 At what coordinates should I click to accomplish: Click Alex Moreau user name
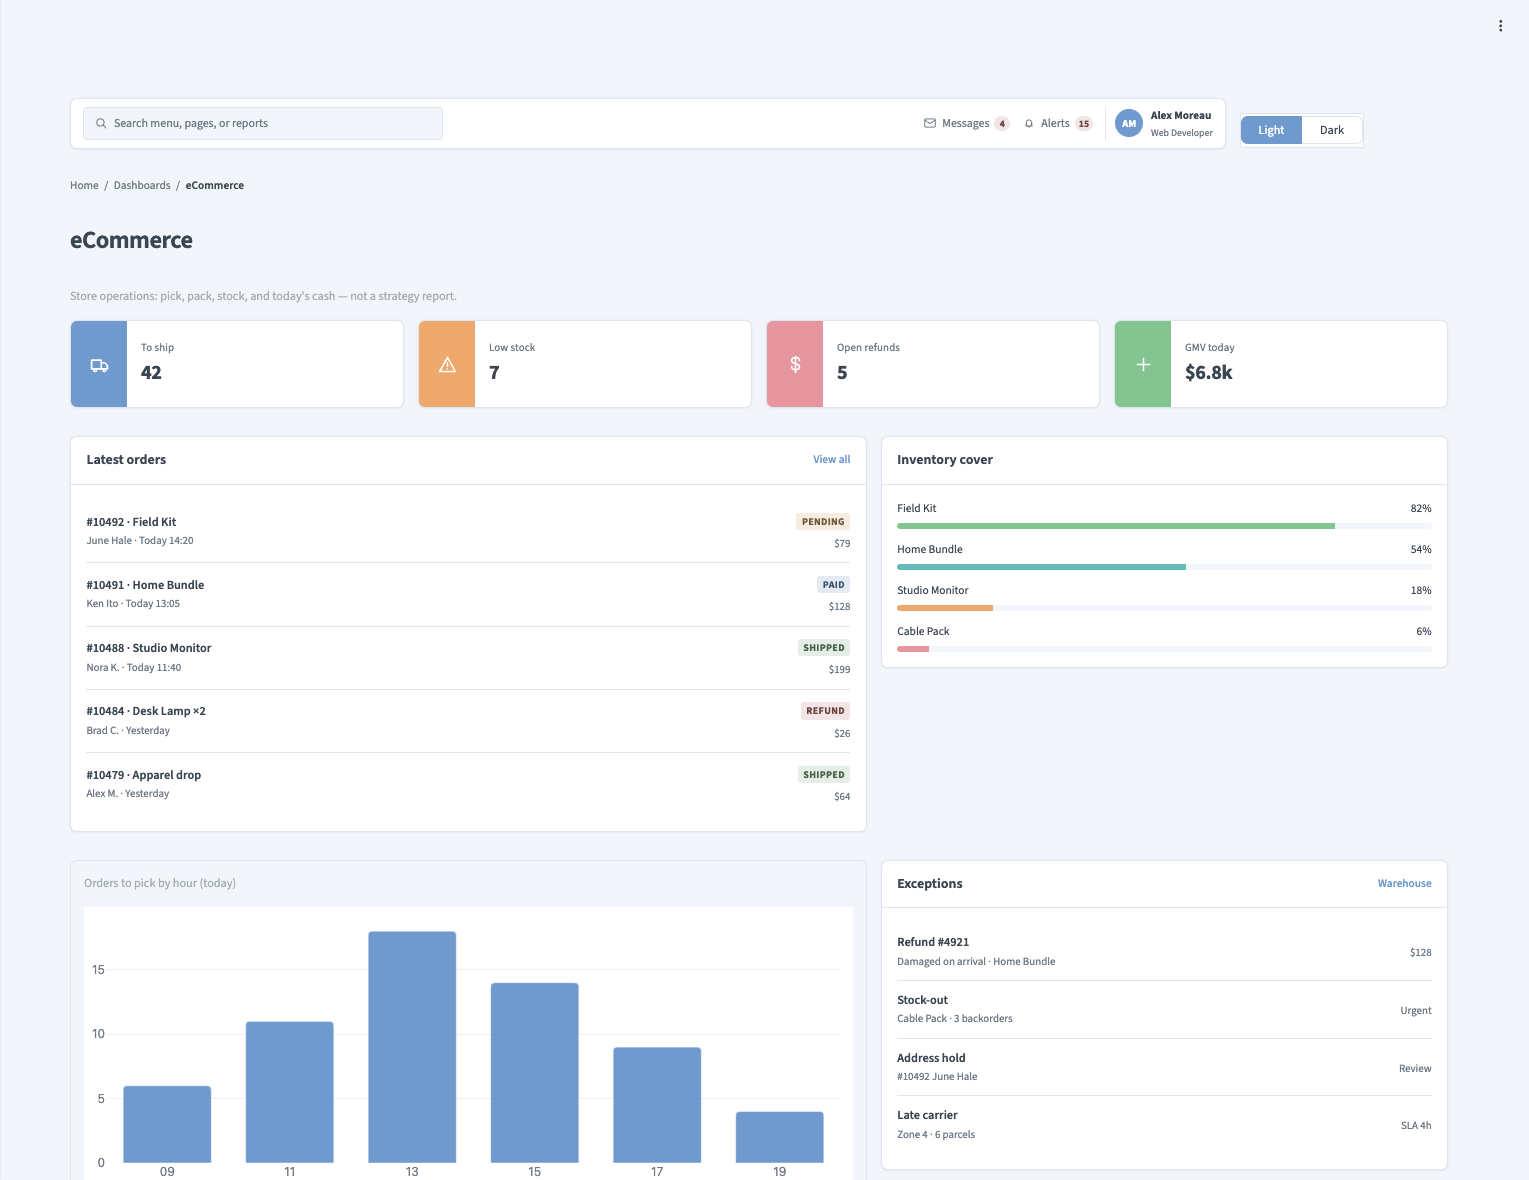[1181, 116]
